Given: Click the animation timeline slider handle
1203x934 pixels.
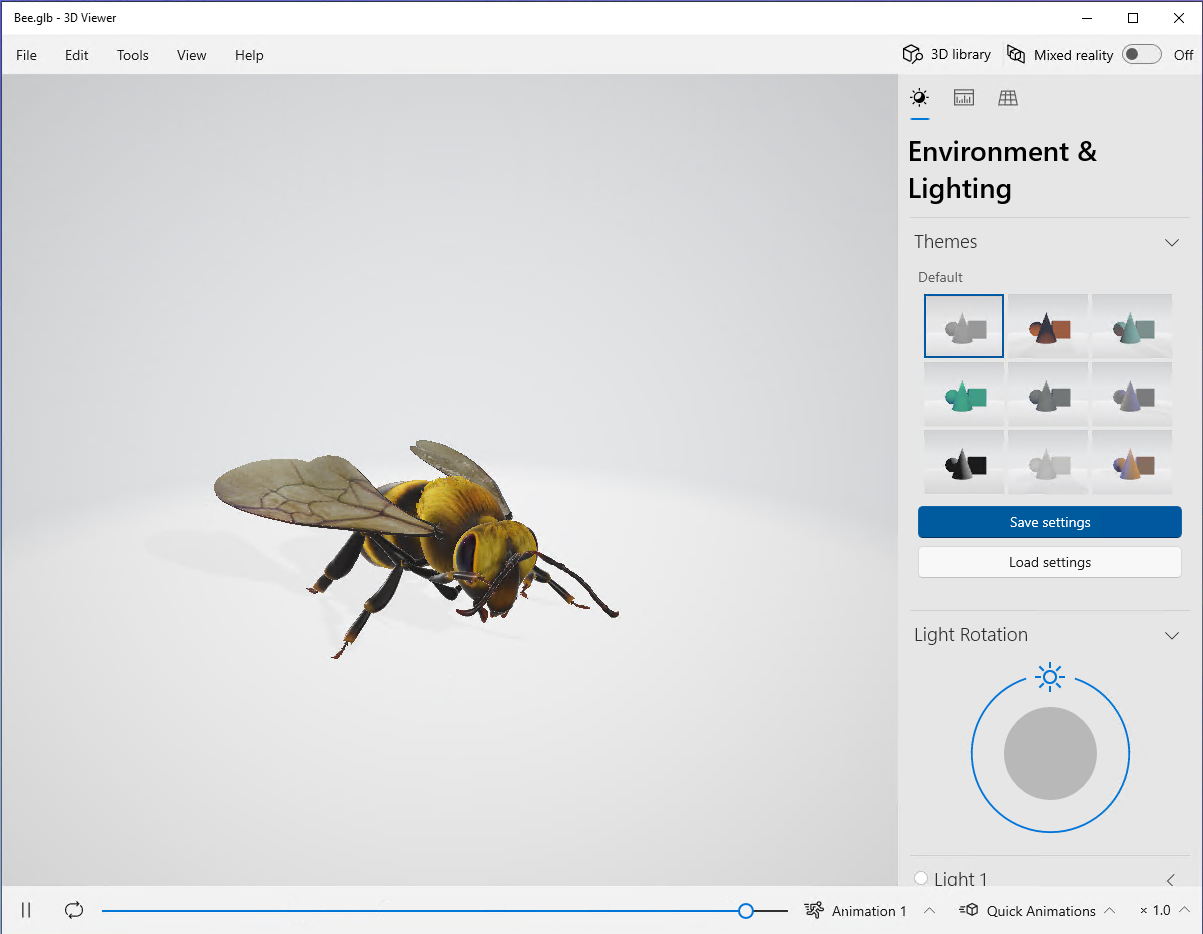Looking at the screenshot, I should pos(746,910).
